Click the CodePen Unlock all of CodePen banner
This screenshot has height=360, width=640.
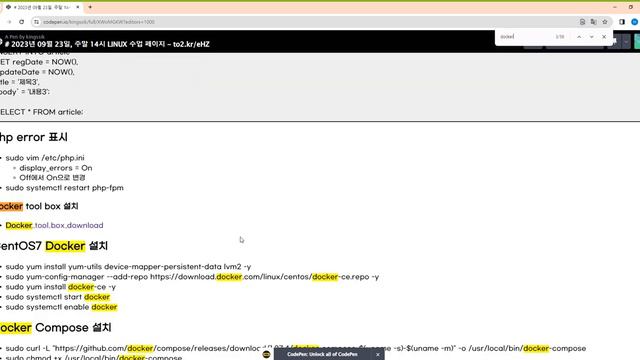point(322,354)
